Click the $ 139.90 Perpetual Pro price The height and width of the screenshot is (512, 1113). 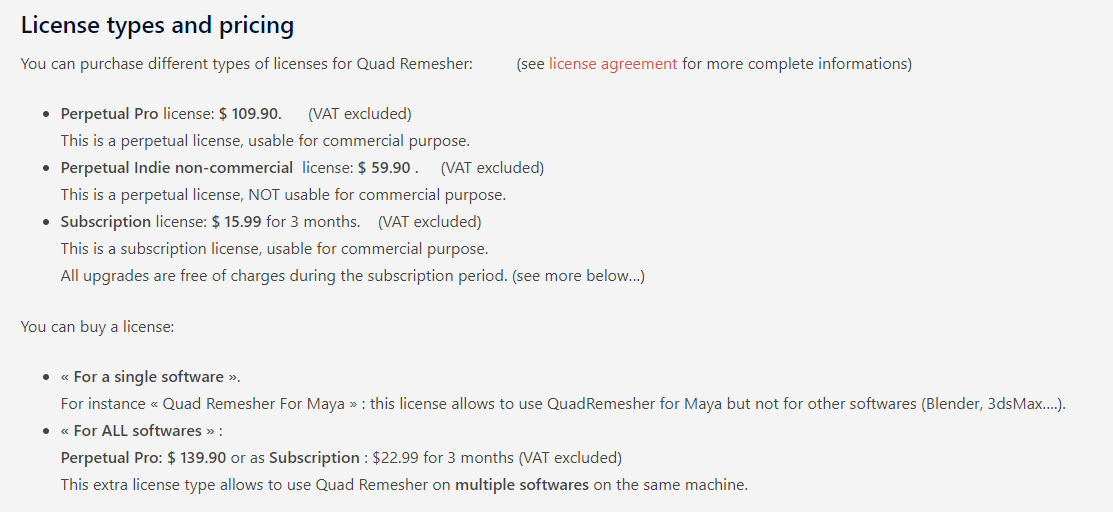coord(197,457)
